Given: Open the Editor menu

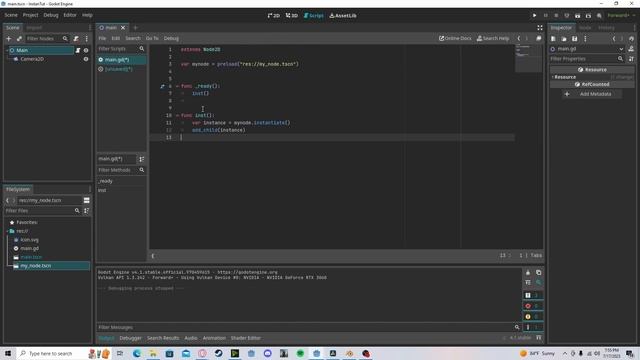Looking at the screenshot, I should point(70,15).
